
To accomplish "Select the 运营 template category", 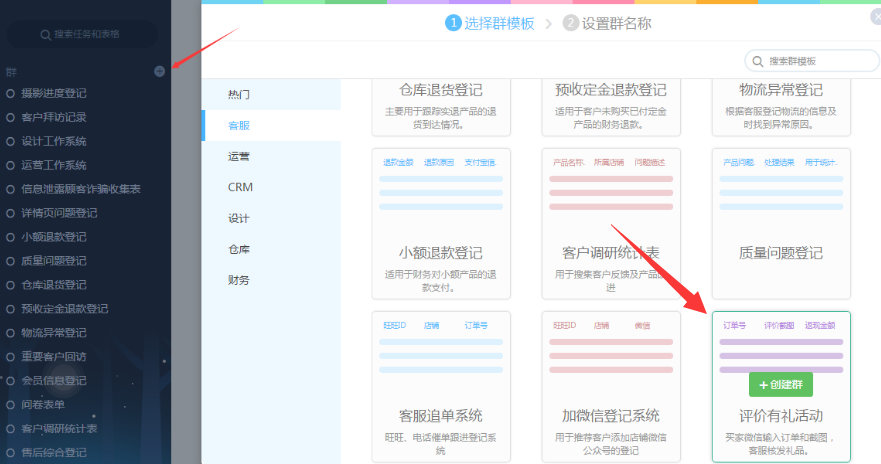I will [x=271, y=156].
